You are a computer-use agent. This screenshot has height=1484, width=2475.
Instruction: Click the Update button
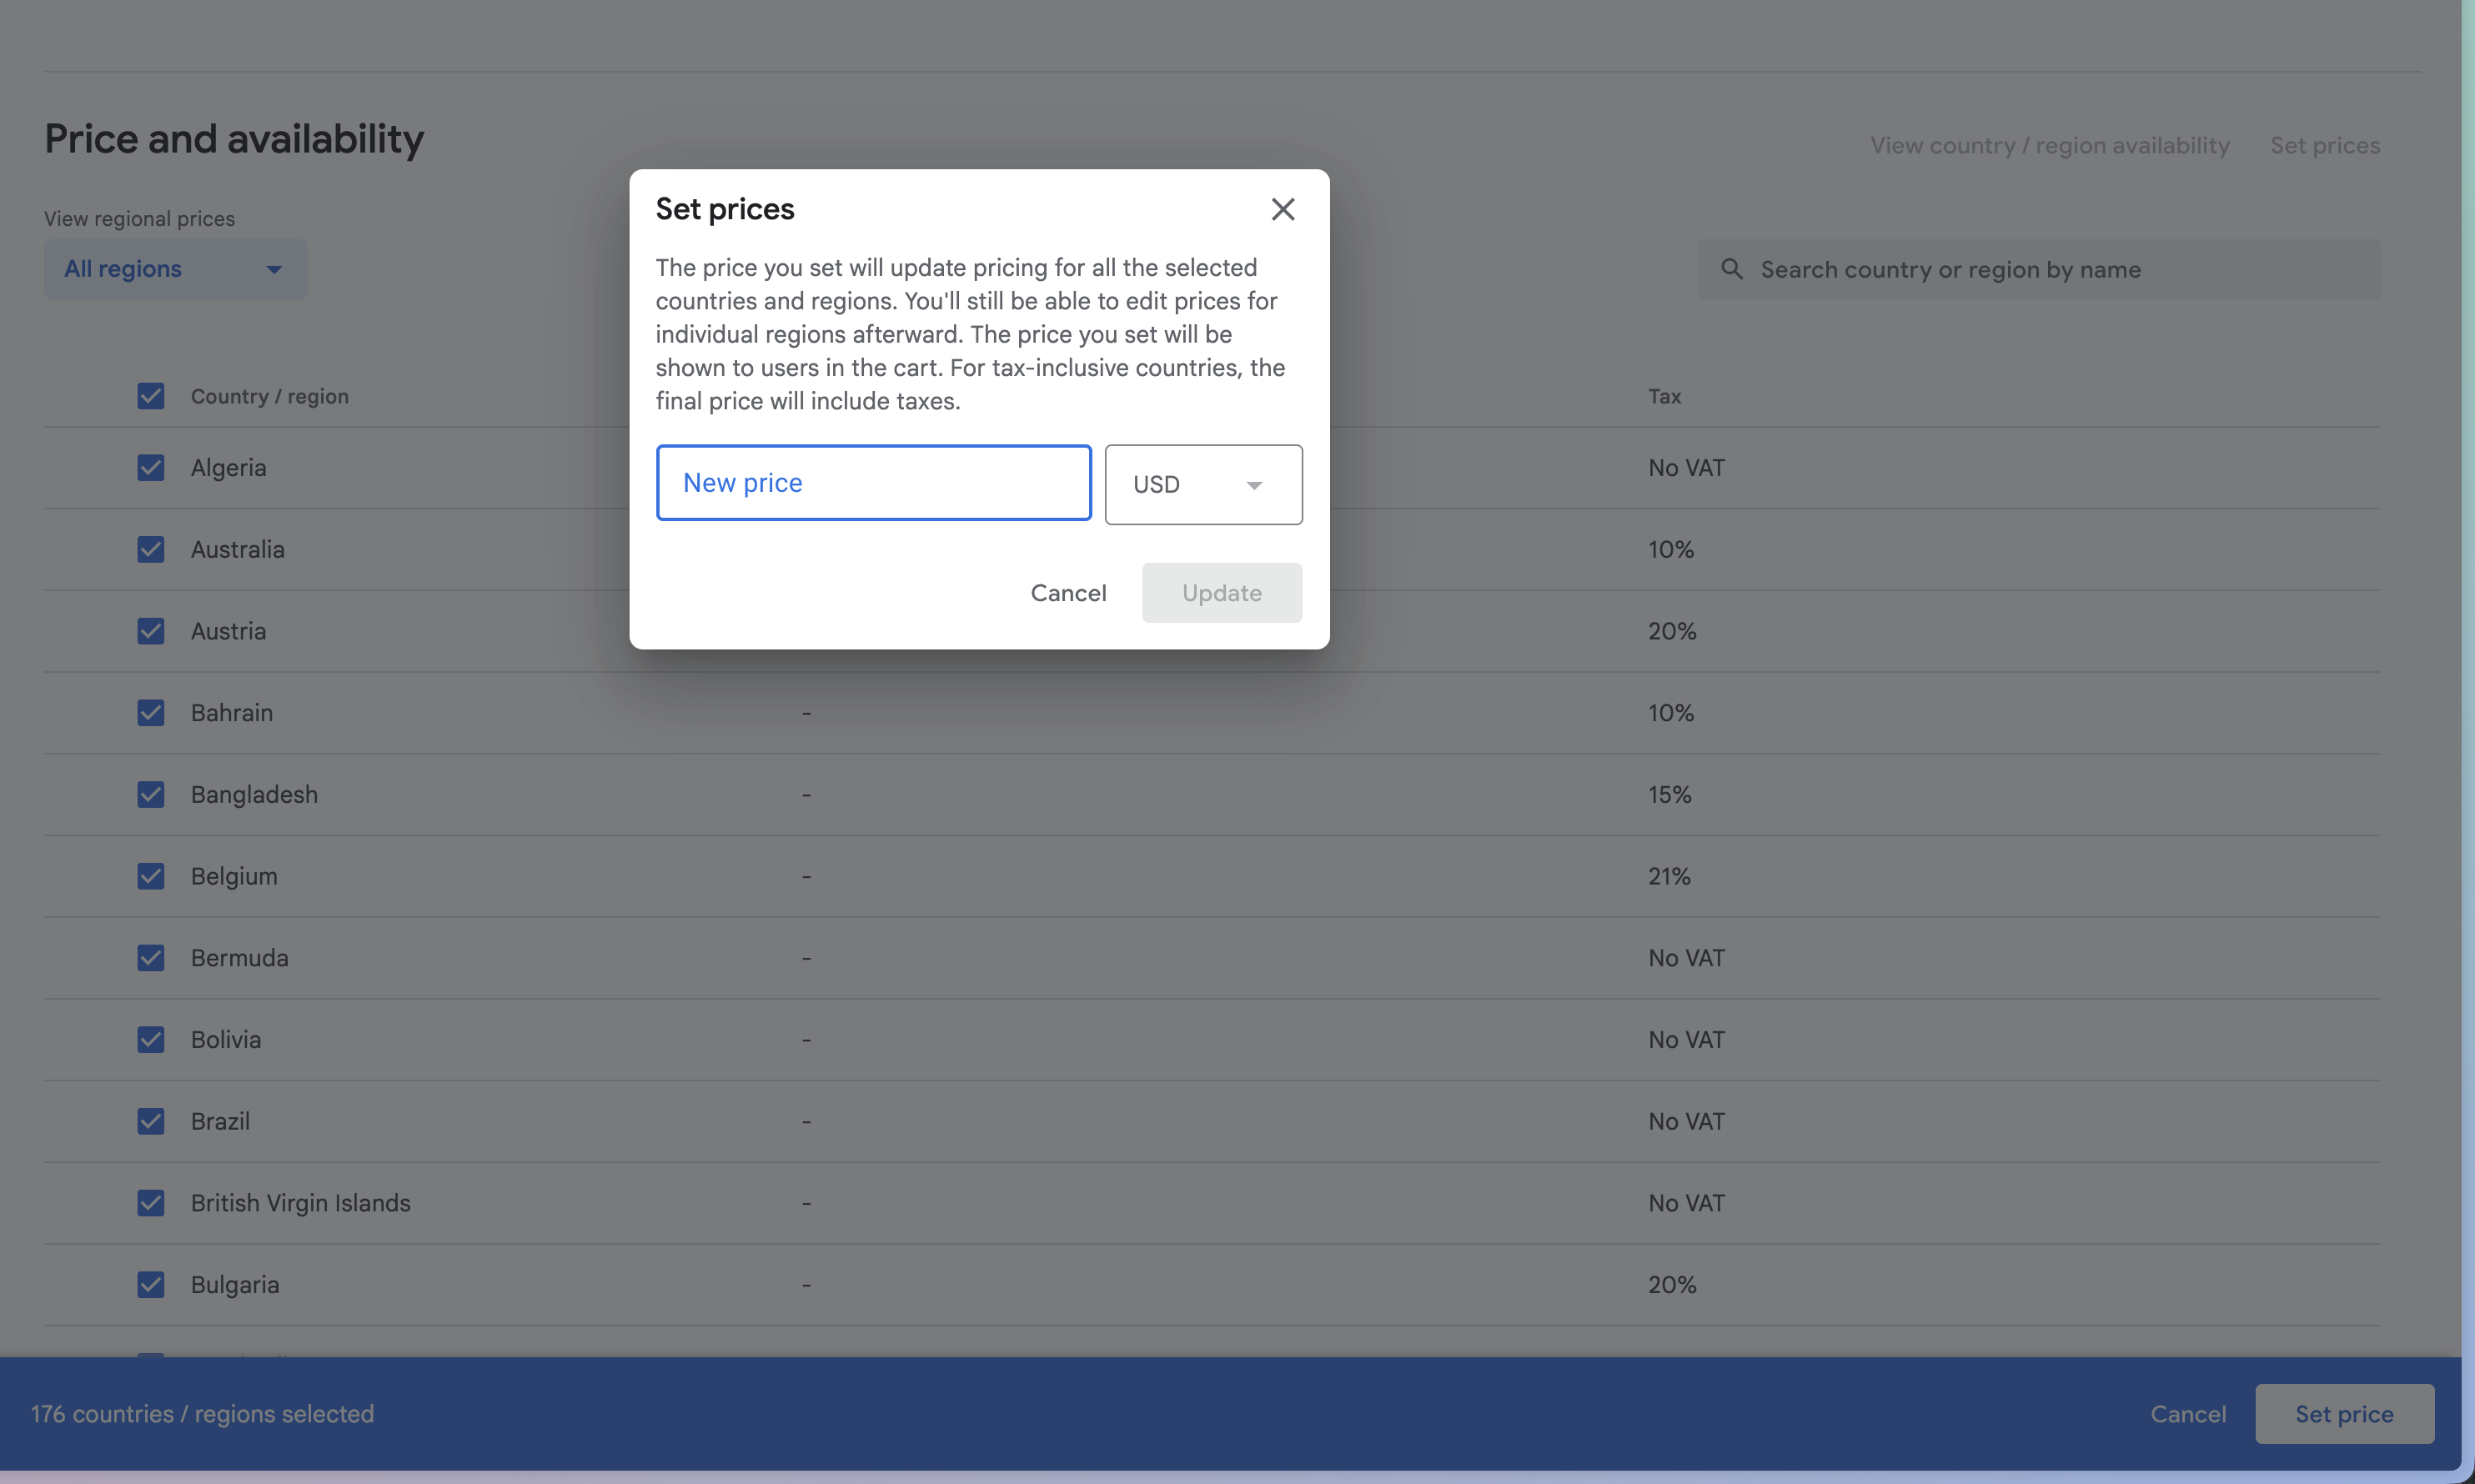tap(1222, 593)
